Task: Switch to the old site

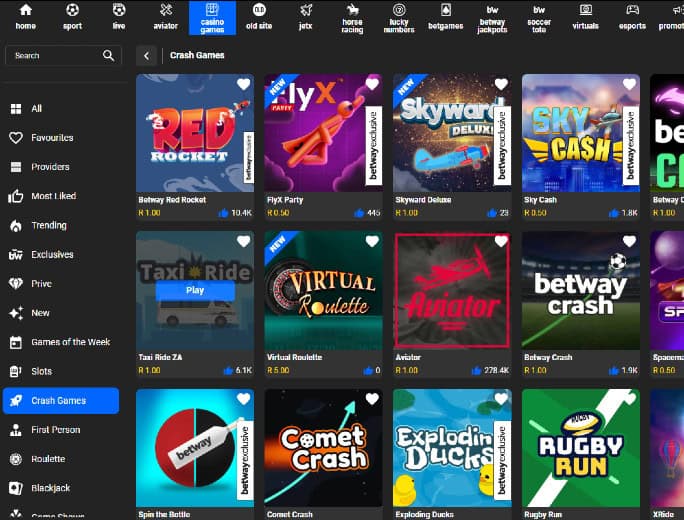Action: point(259,17)
